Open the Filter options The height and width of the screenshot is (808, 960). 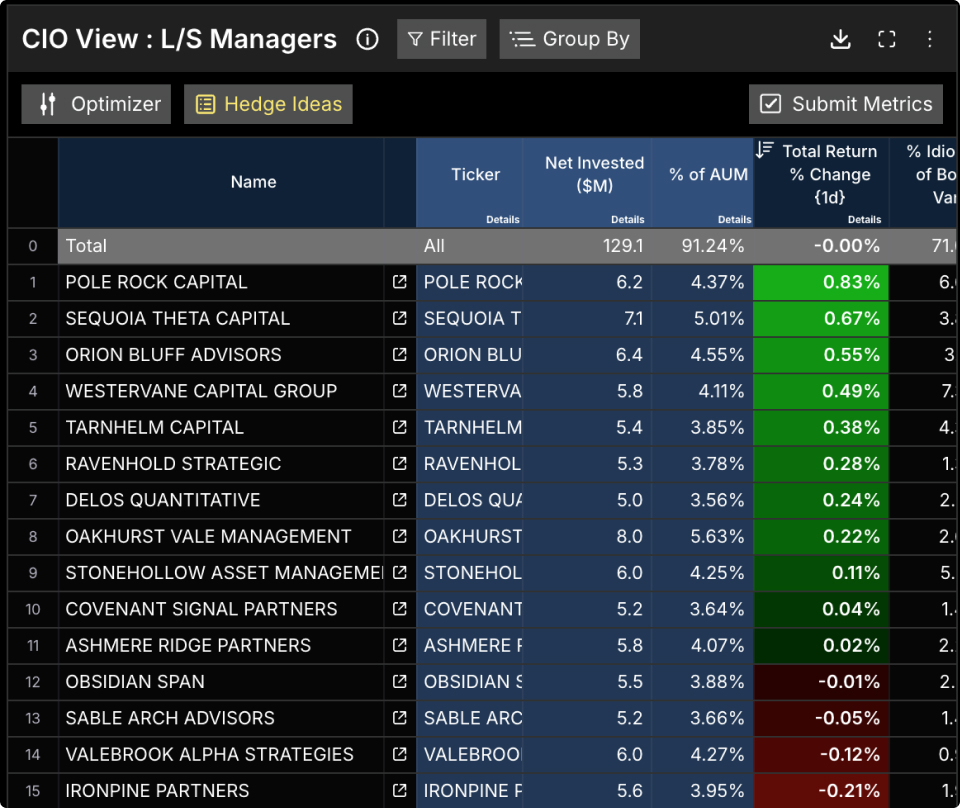click(x=441, y=39)
